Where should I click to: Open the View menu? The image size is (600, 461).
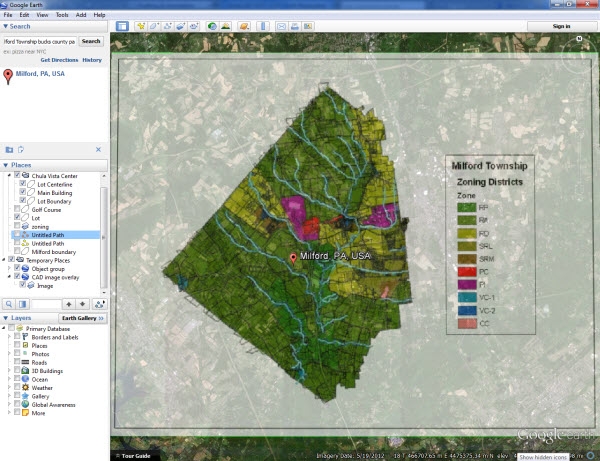tap(42, 15)
